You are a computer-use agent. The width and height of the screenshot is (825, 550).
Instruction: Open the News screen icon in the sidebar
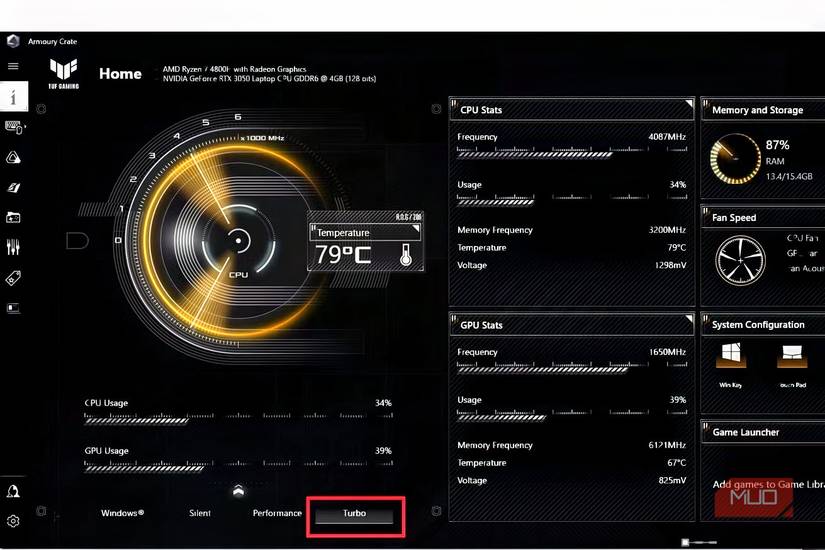point(13,308)
